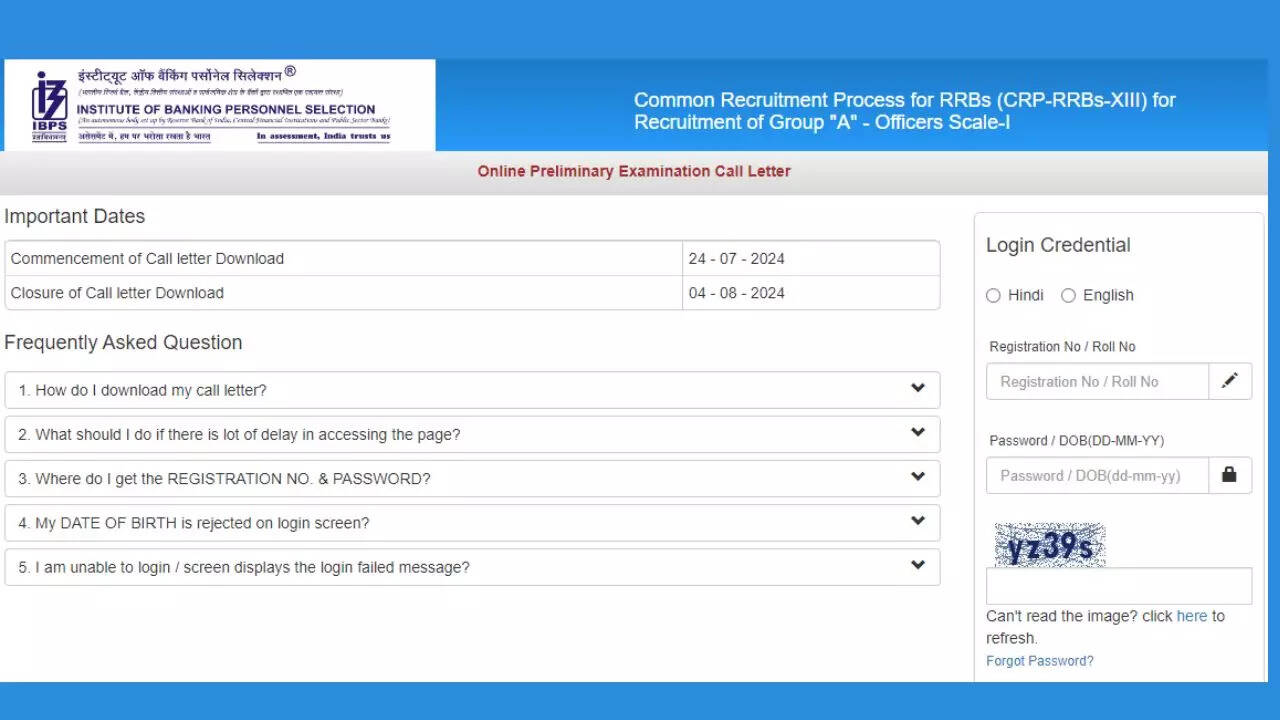Click the pencil icon beside Registration No field
The image size is (1280, 720).
coord(1229,381)
